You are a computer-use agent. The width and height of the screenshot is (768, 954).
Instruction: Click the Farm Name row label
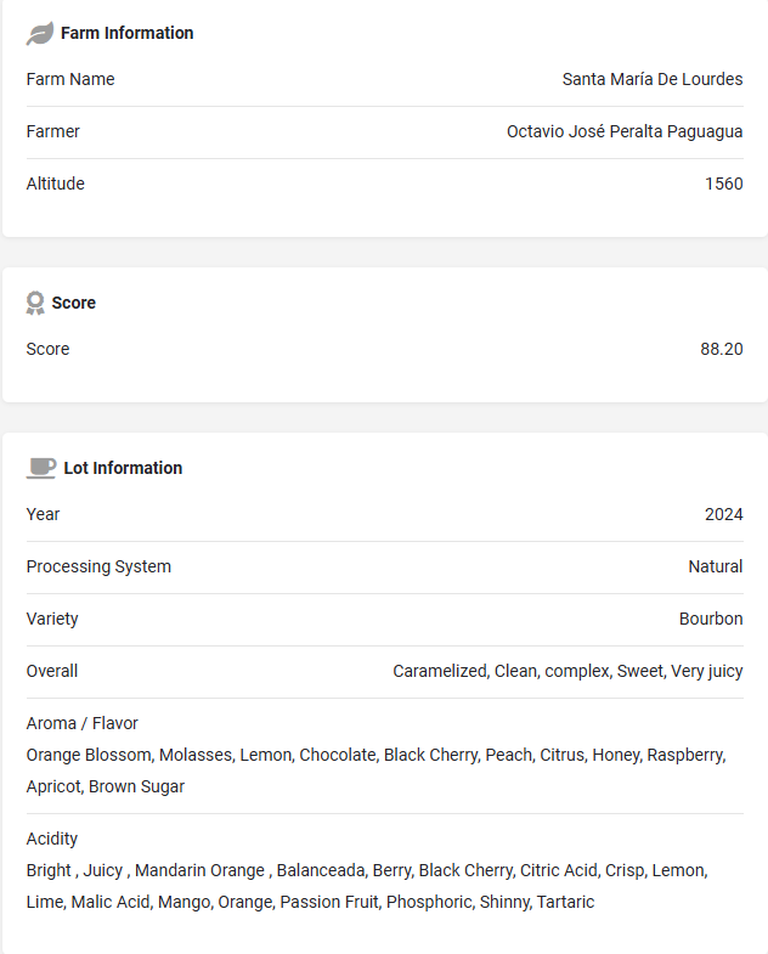(x=71, y=79)
